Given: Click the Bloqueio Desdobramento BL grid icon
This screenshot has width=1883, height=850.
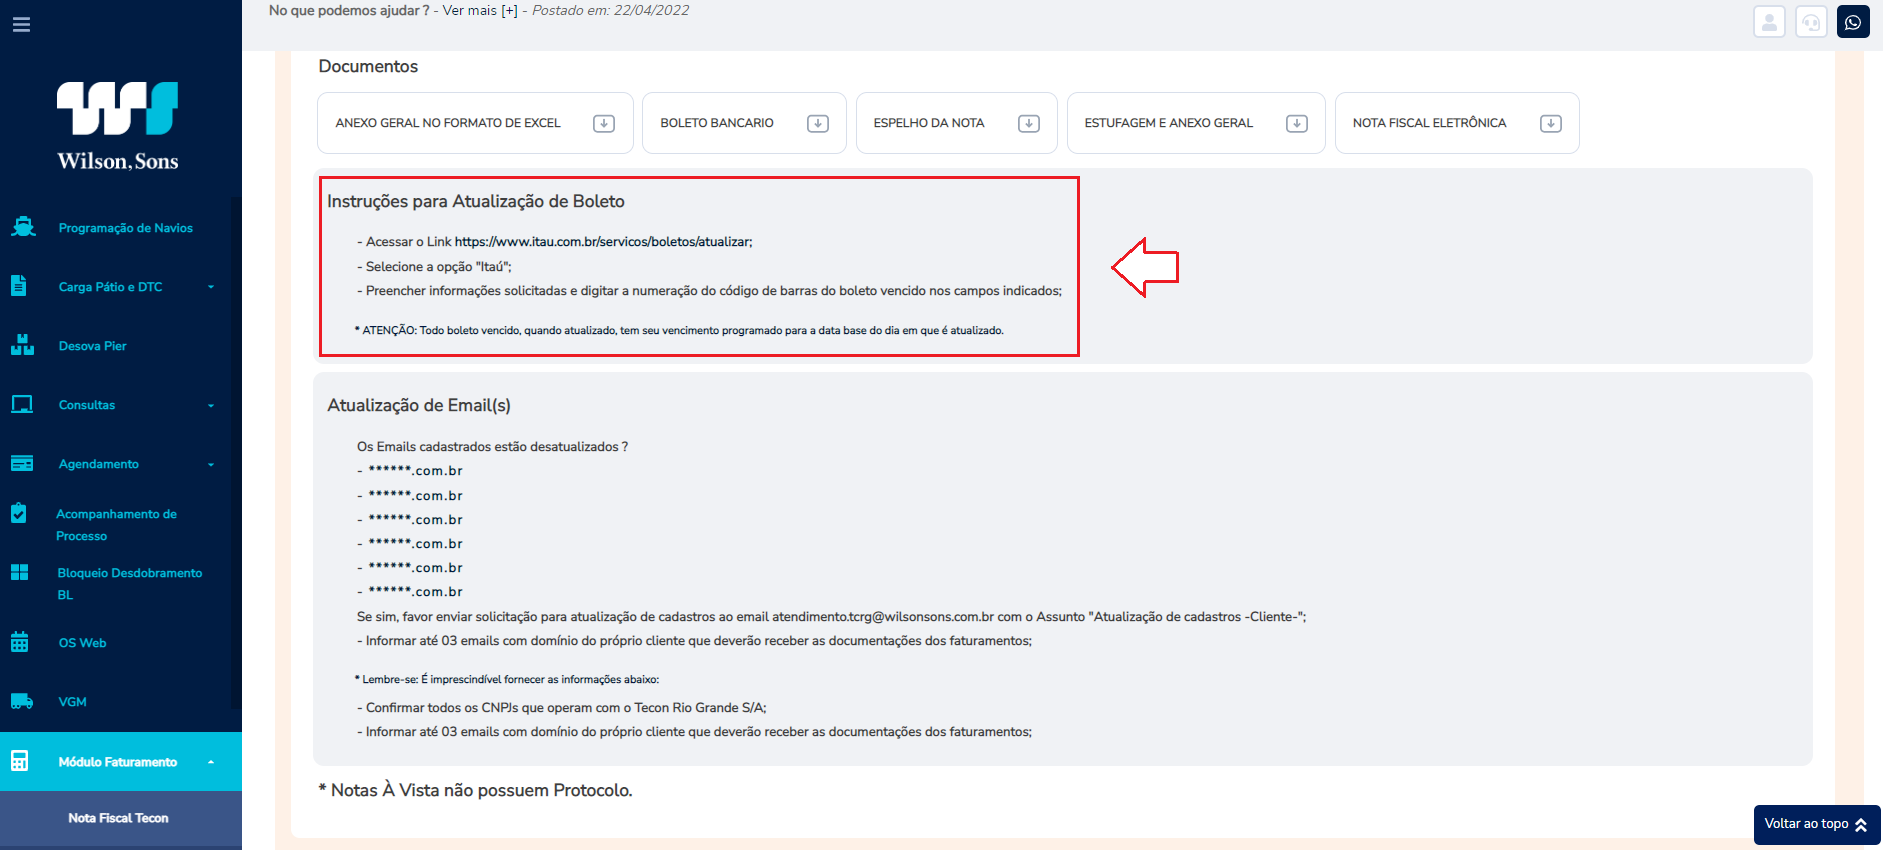Looking at the screenshot, I should pyautogui.click(x=20, y=572).
